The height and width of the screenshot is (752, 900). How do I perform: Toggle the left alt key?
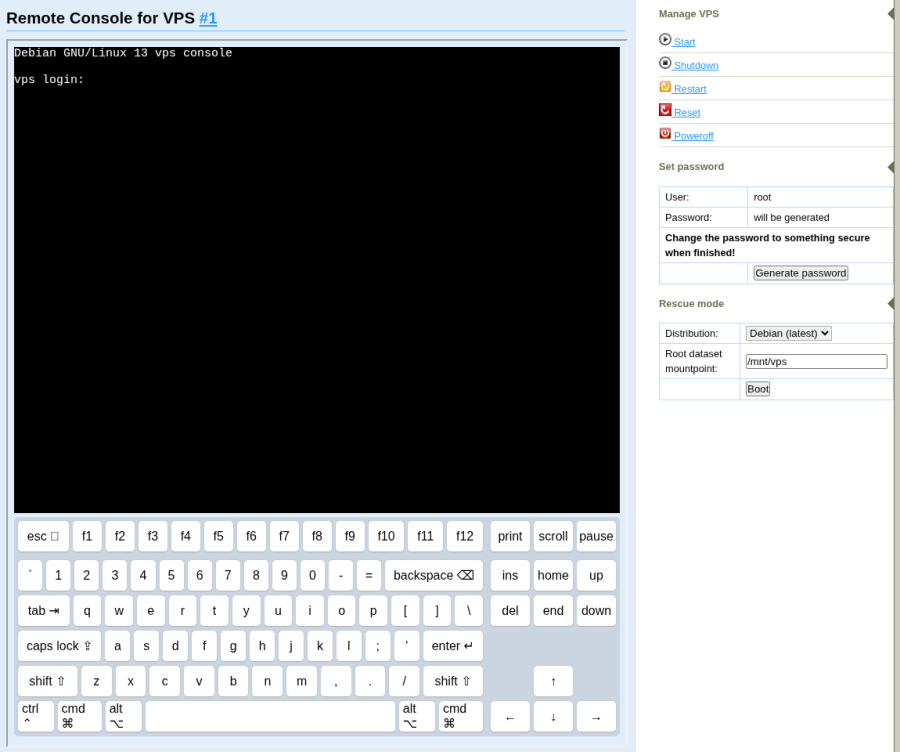tap(123, 716)
